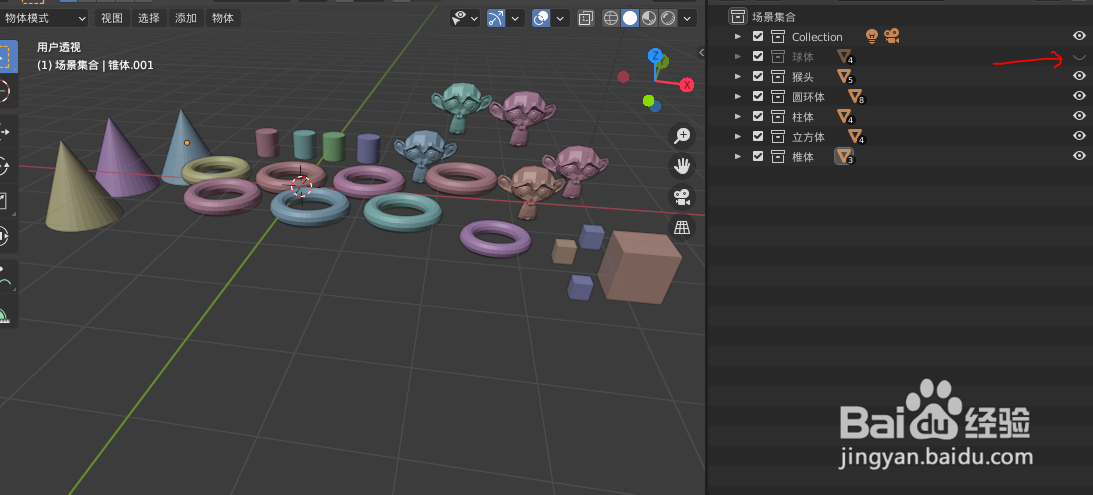This screenshot has height=495, width=1093.
Task: Show the hidden 球体 collection via closed eye
Action: (1079, 56)
